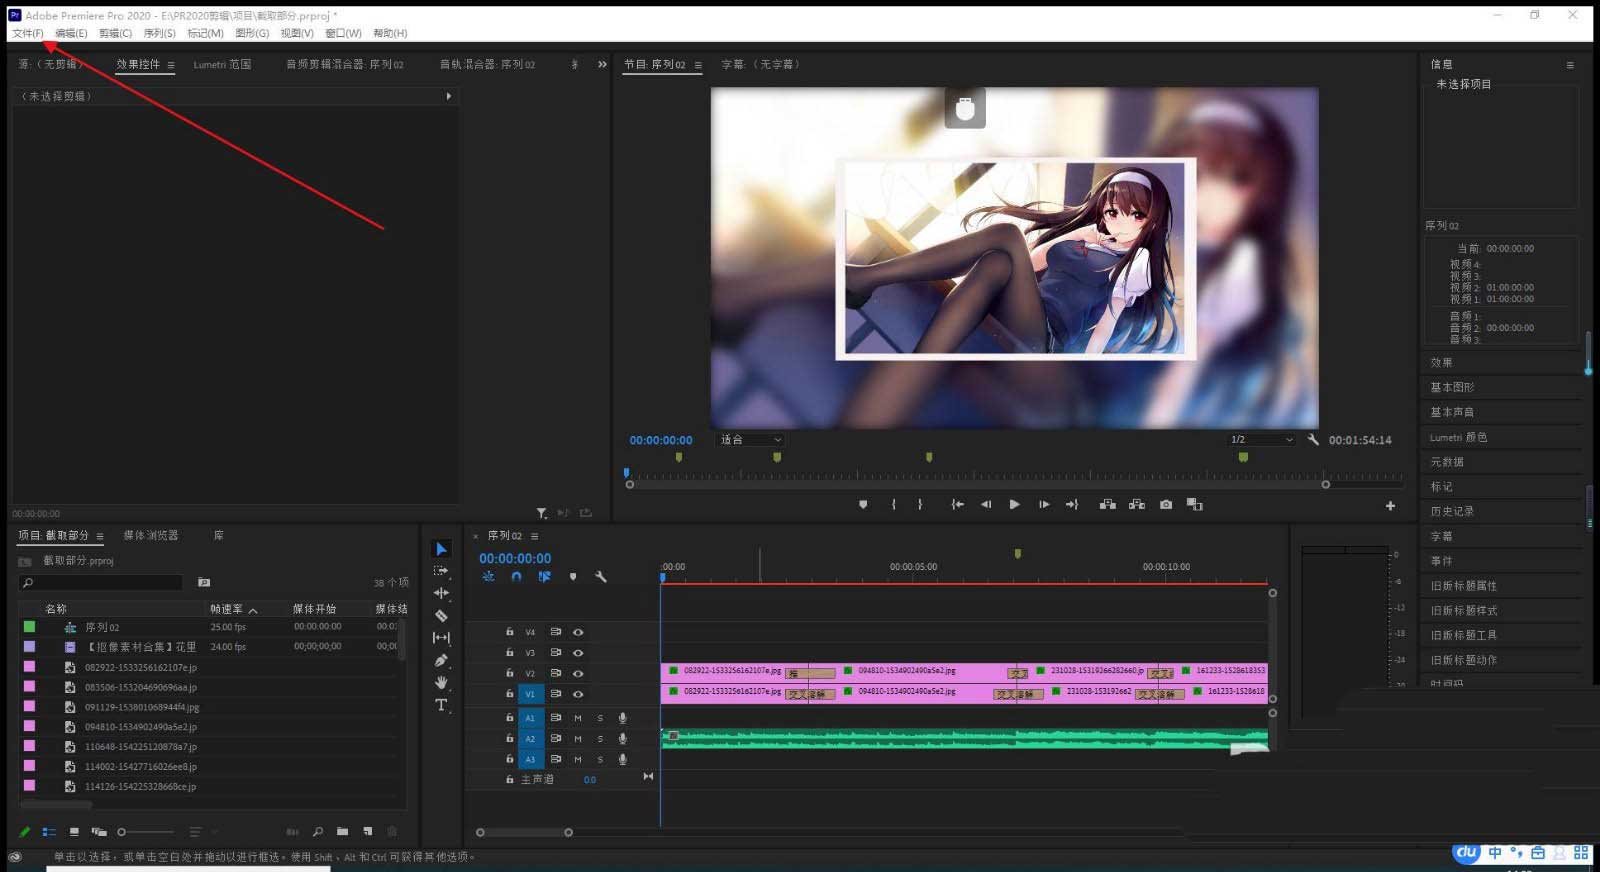Screen dimensions: 1600x872
Task: Click the Export Frame camera icon
Action: 1166,505
